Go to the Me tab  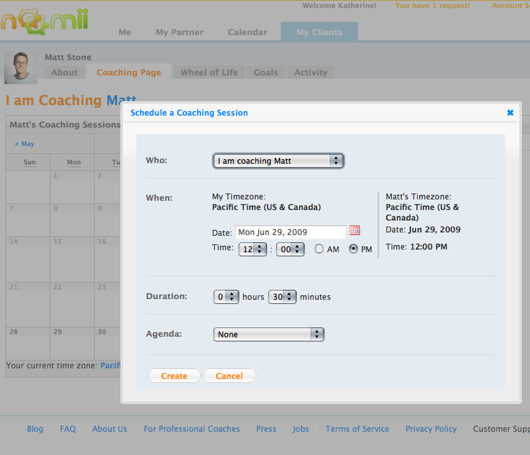click(x=125, y=32)
